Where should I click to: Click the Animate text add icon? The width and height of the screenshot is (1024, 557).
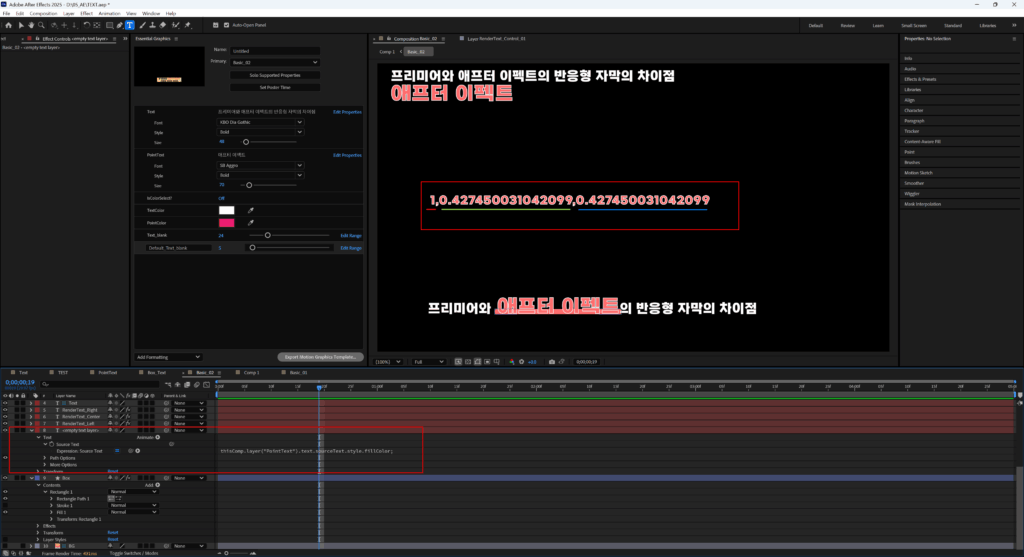tap(157, 438)
